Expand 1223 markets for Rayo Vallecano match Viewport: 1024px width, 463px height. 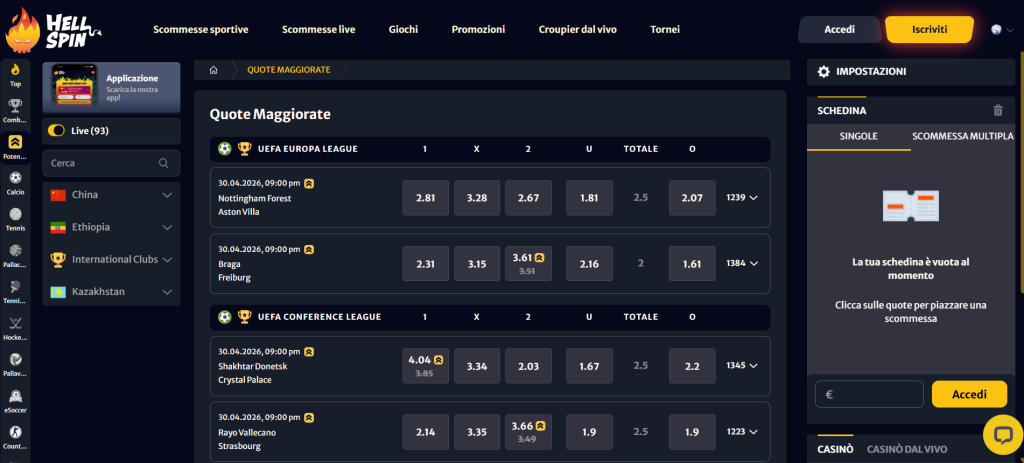tap(742, 432)
